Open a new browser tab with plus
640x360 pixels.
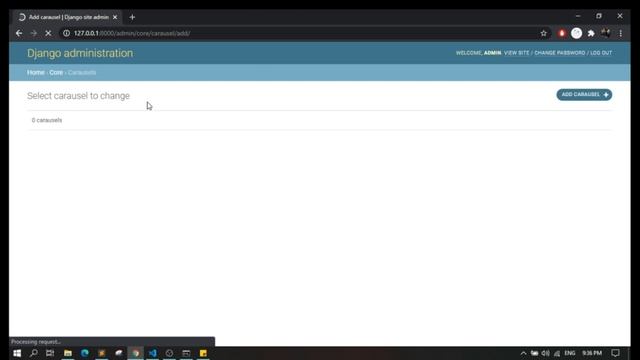(132, 17)
